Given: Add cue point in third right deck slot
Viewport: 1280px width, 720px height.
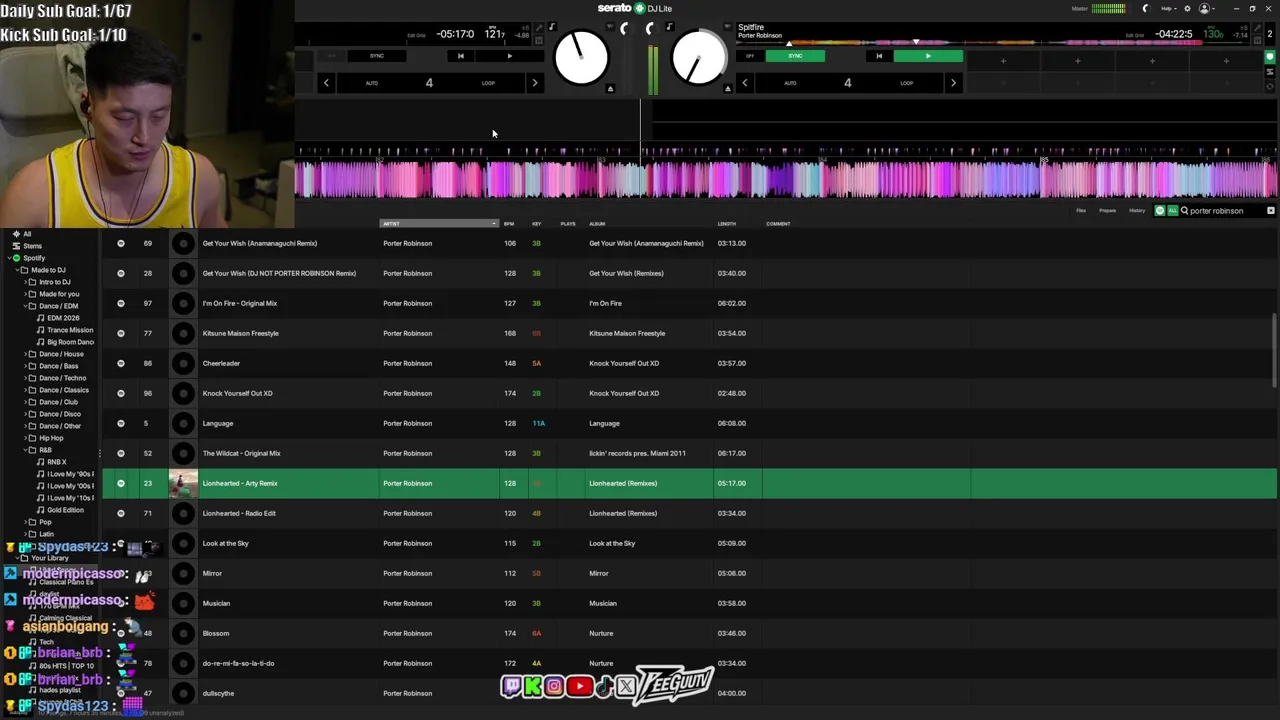Looking at the screenshot, I should pyautogui.click(x=1152, y=61).
